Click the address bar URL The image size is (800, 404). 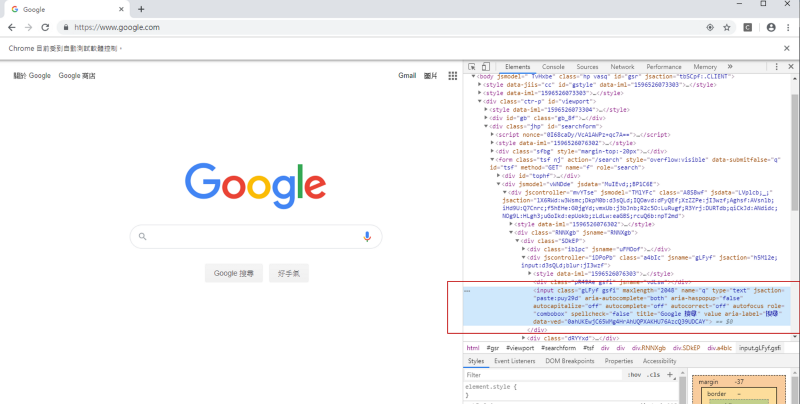(117, 28)
